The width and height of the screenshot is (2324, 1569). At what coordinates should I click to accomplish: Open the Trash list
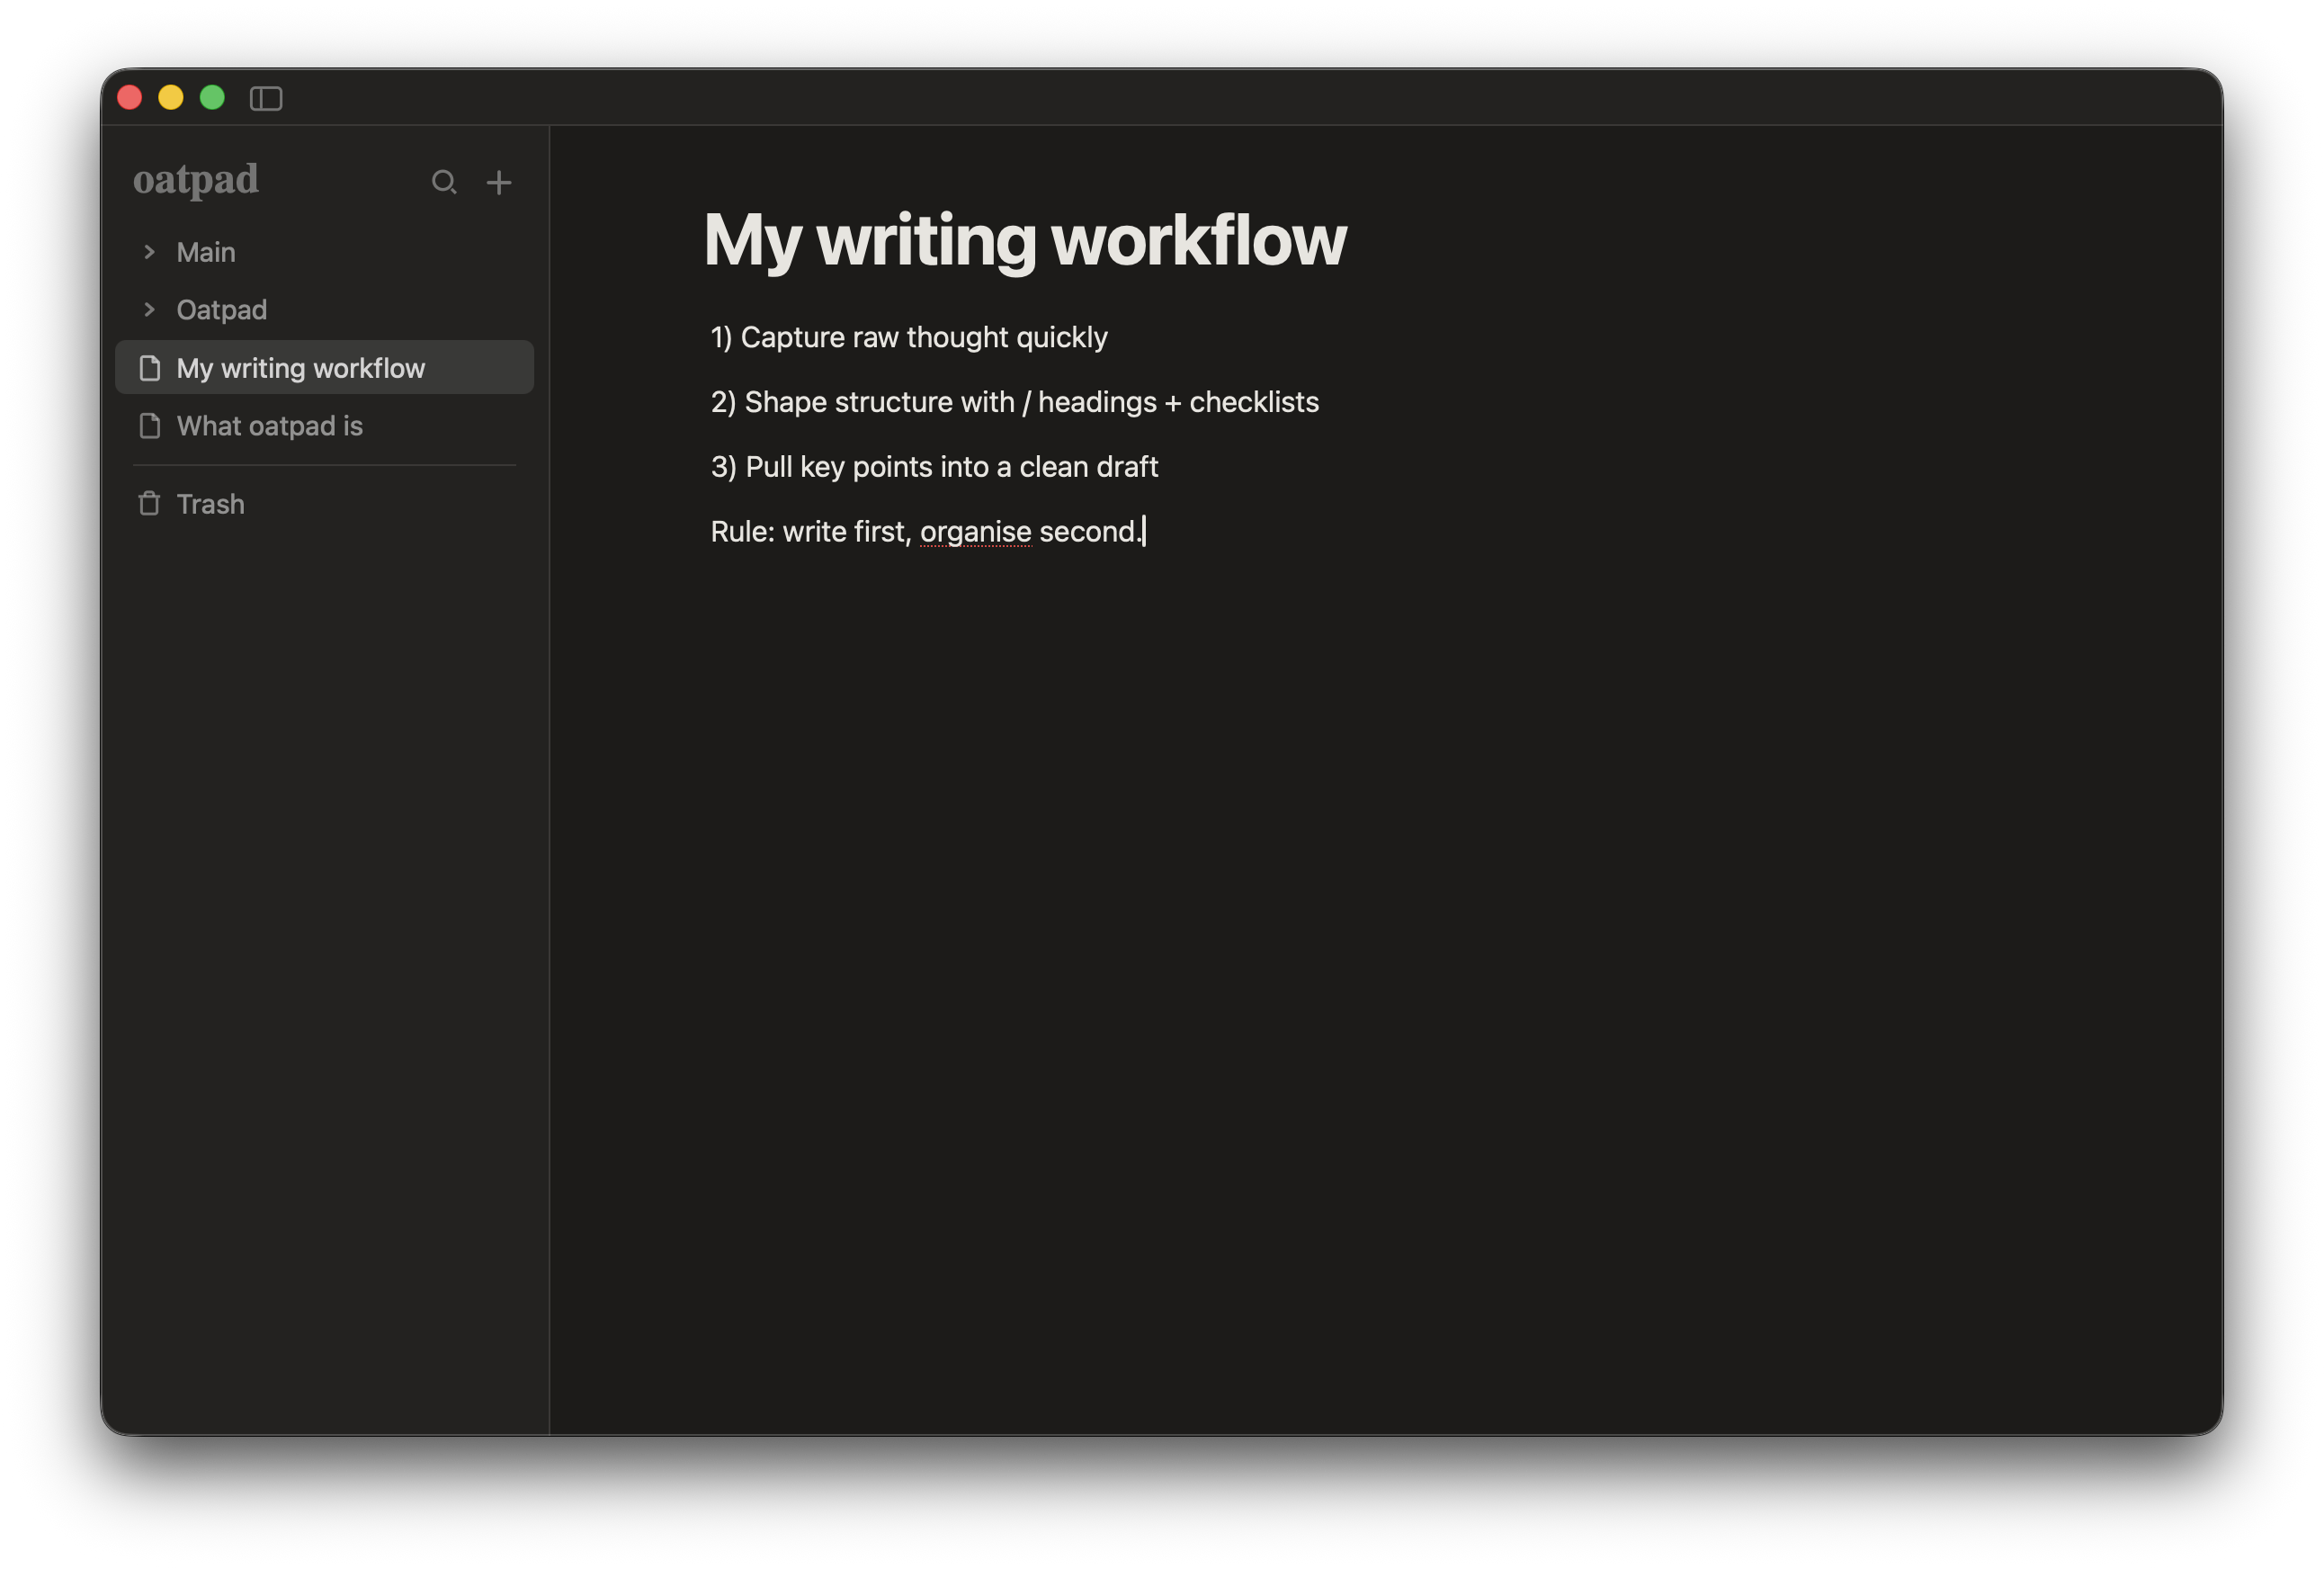[210, 504]
